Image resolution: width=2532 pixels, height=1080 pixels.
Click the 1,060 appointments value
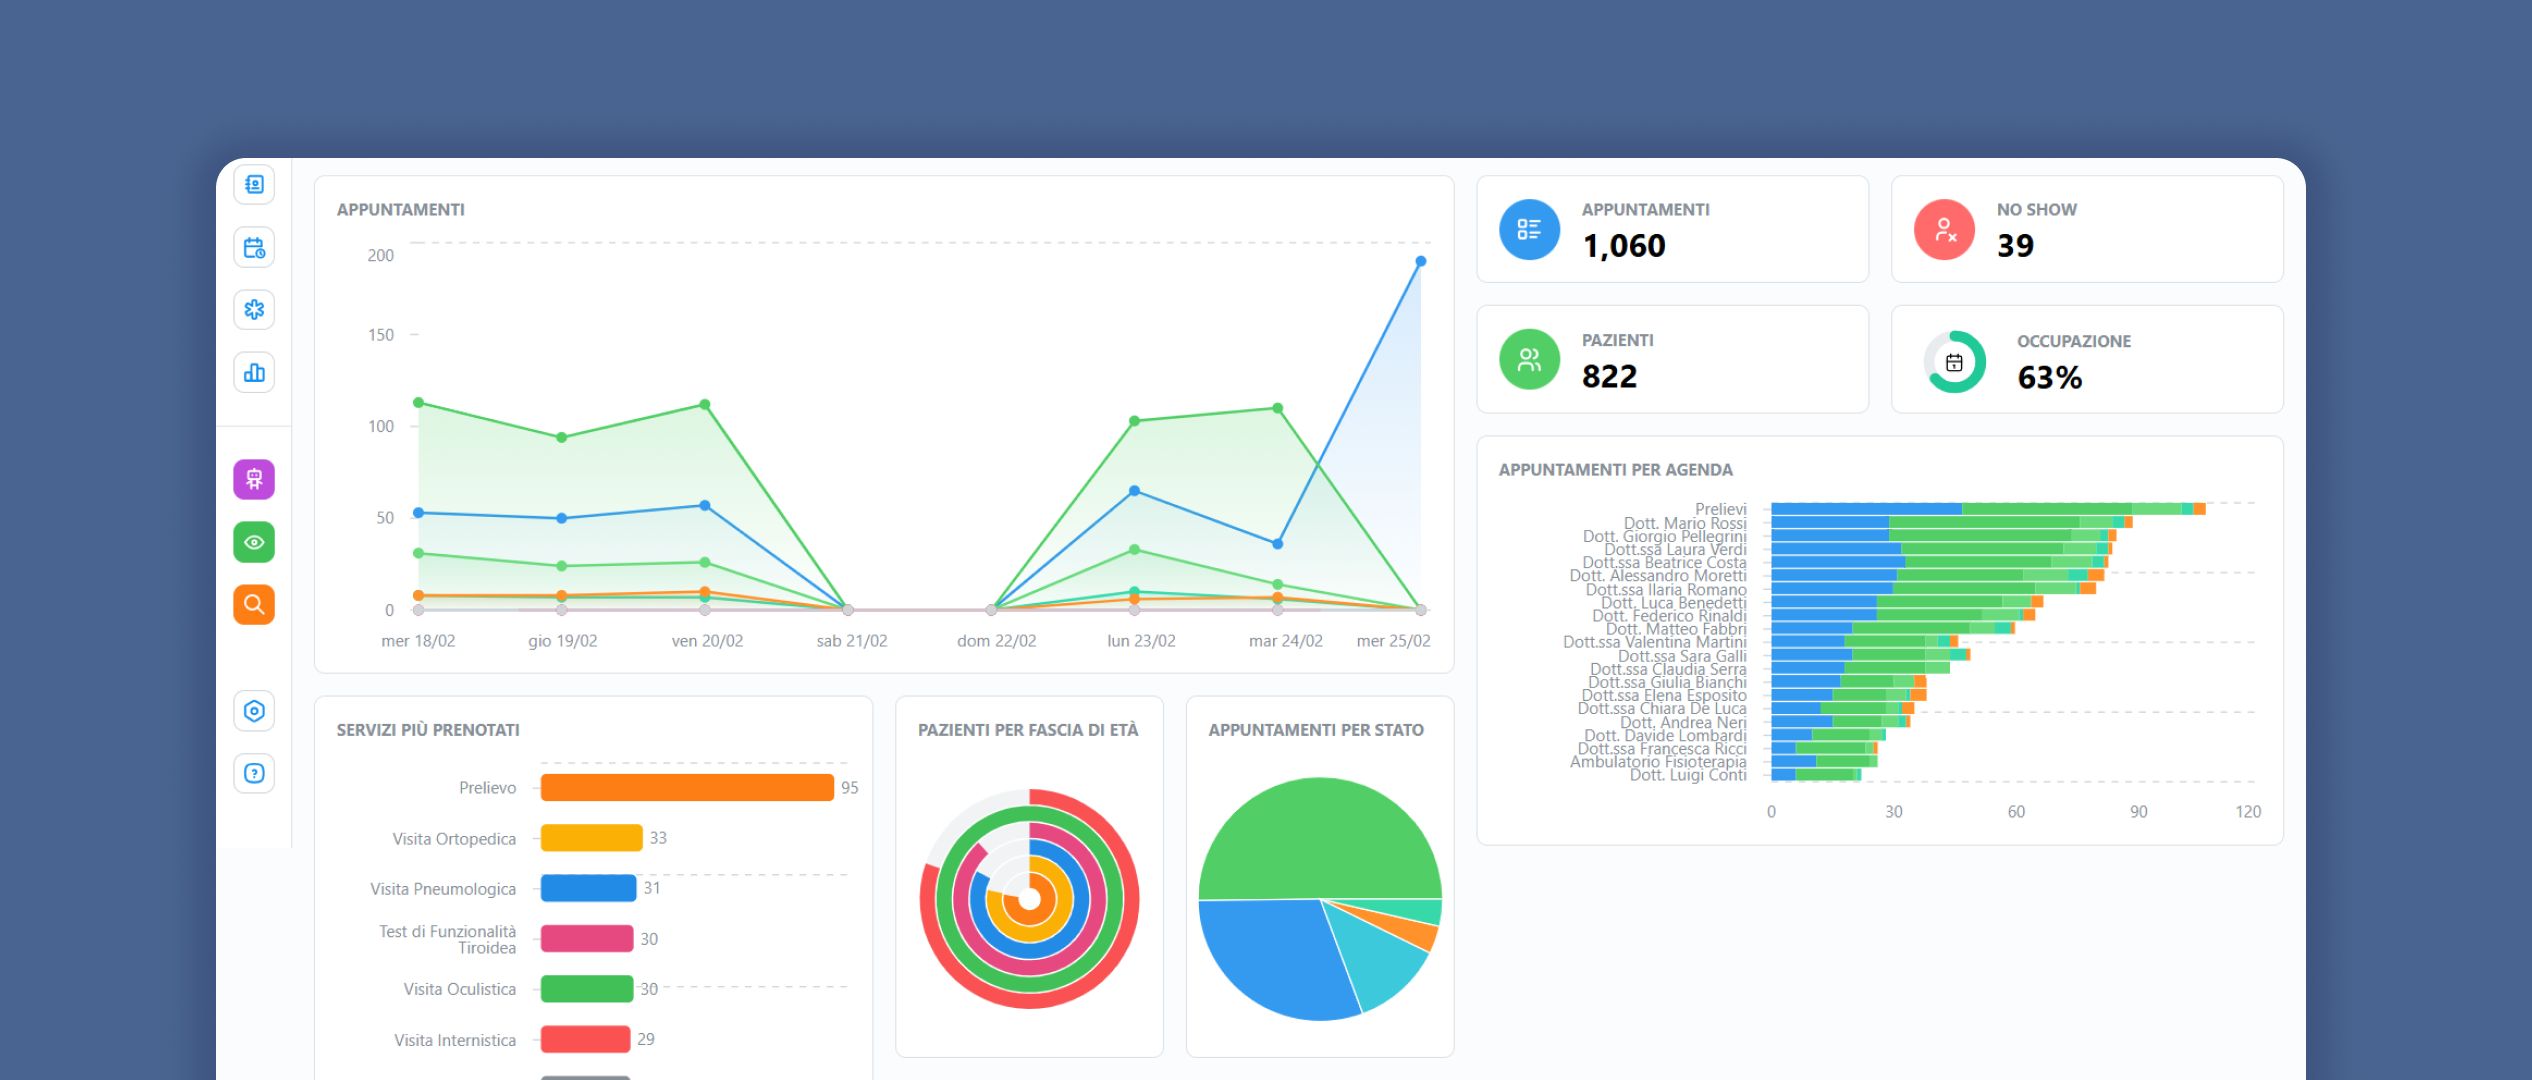click(x=1624, y=246)
